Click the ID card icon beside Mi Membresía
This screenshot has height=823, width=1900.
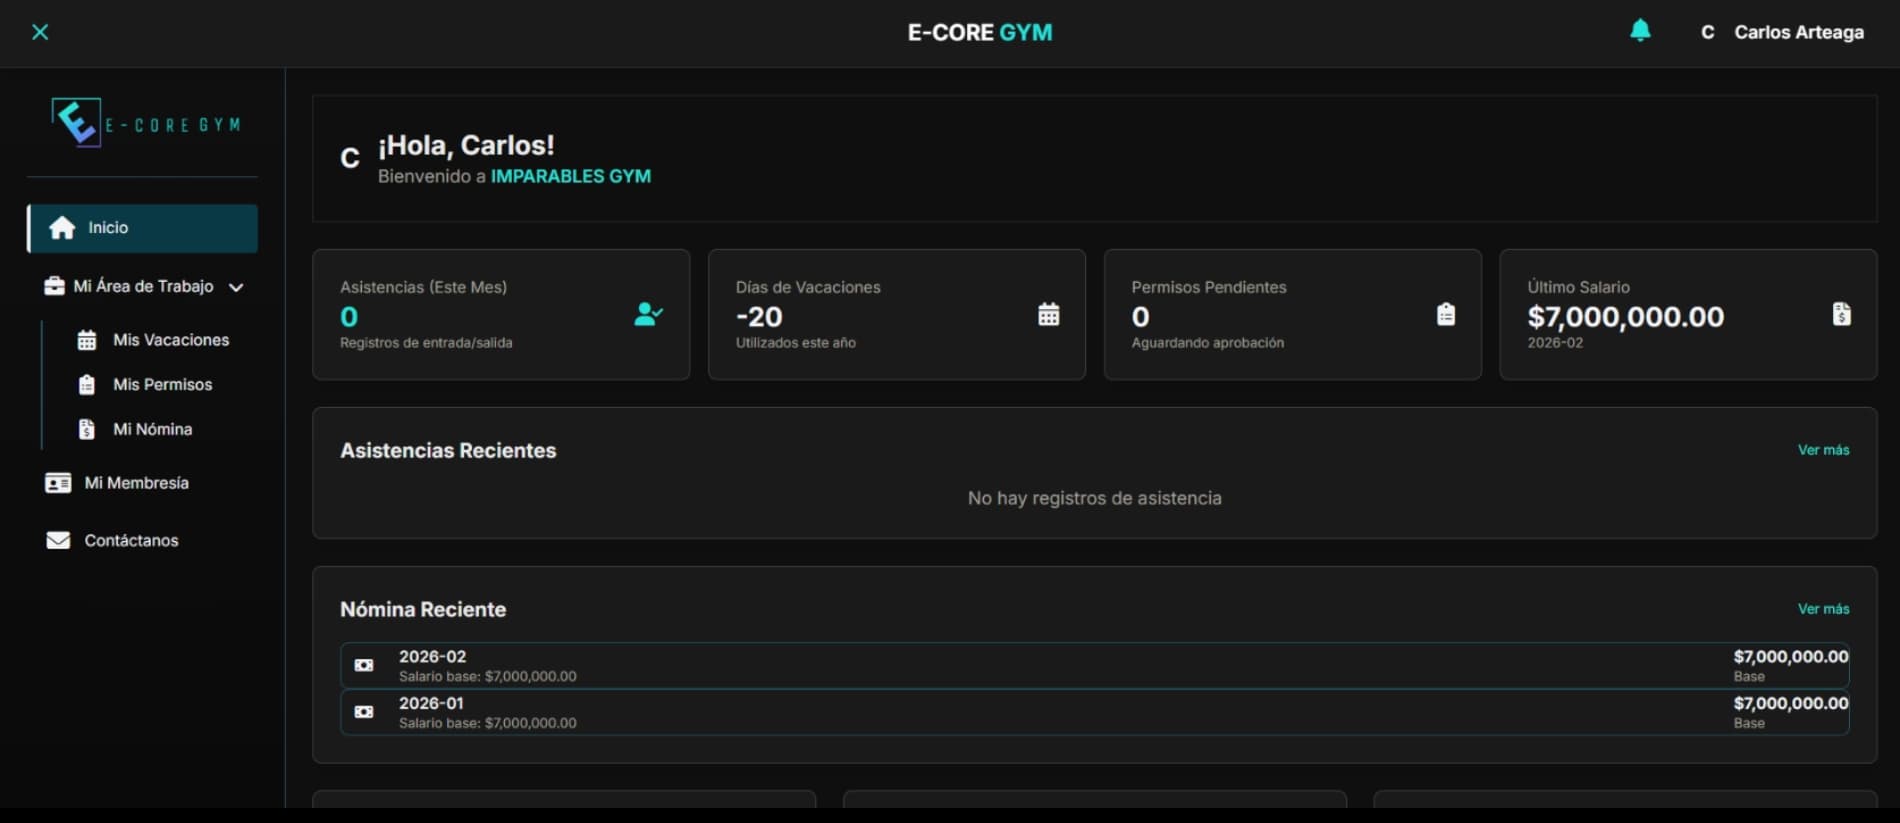[58, 483]
